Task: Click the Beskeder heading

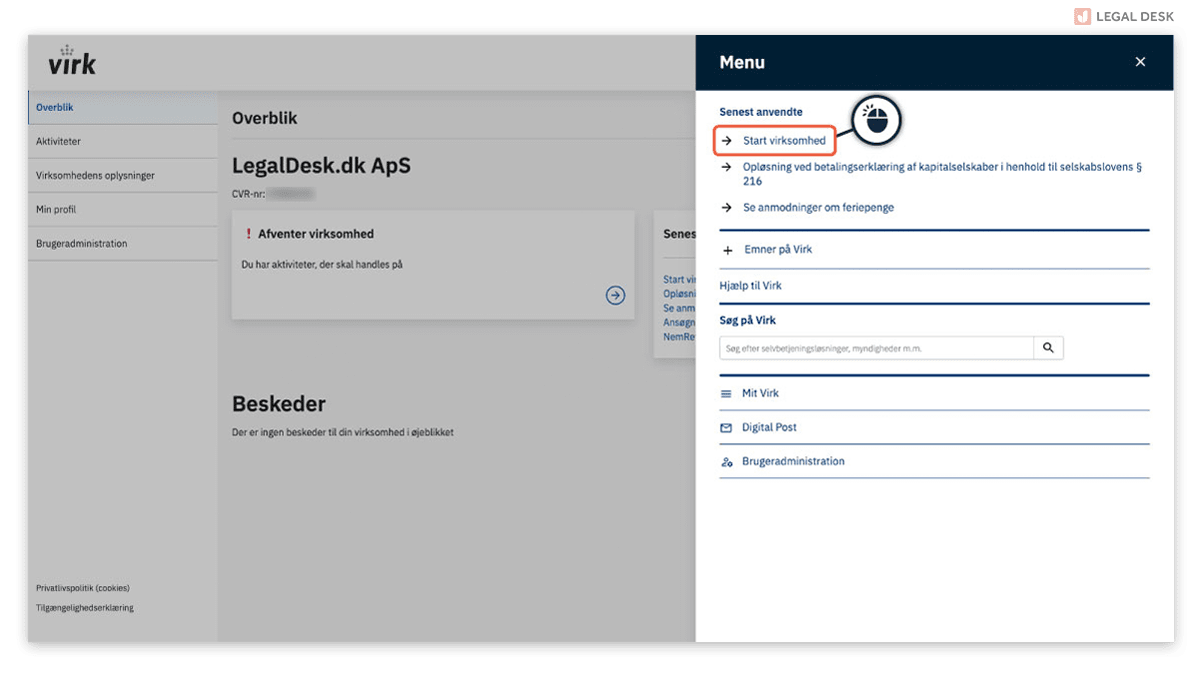Action: pyautogui.click(x=279, y=404)
